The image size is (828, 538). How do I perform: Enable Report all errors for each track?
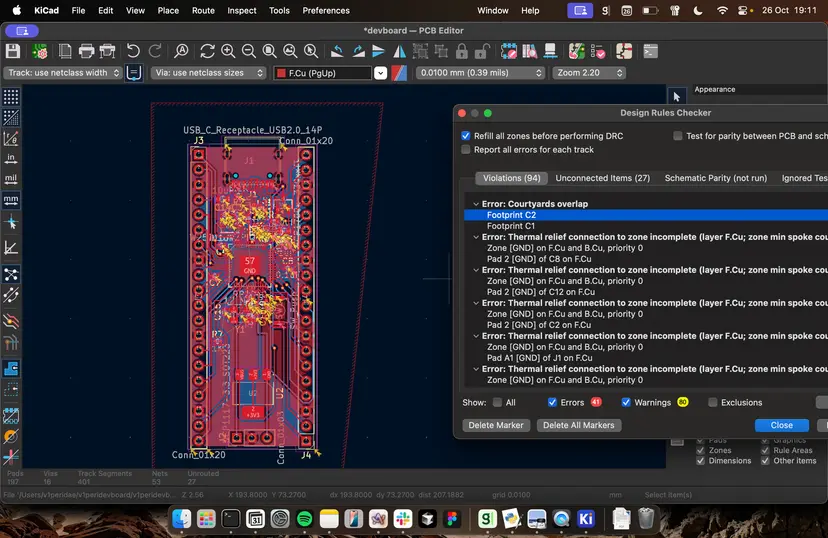(466, 149)
